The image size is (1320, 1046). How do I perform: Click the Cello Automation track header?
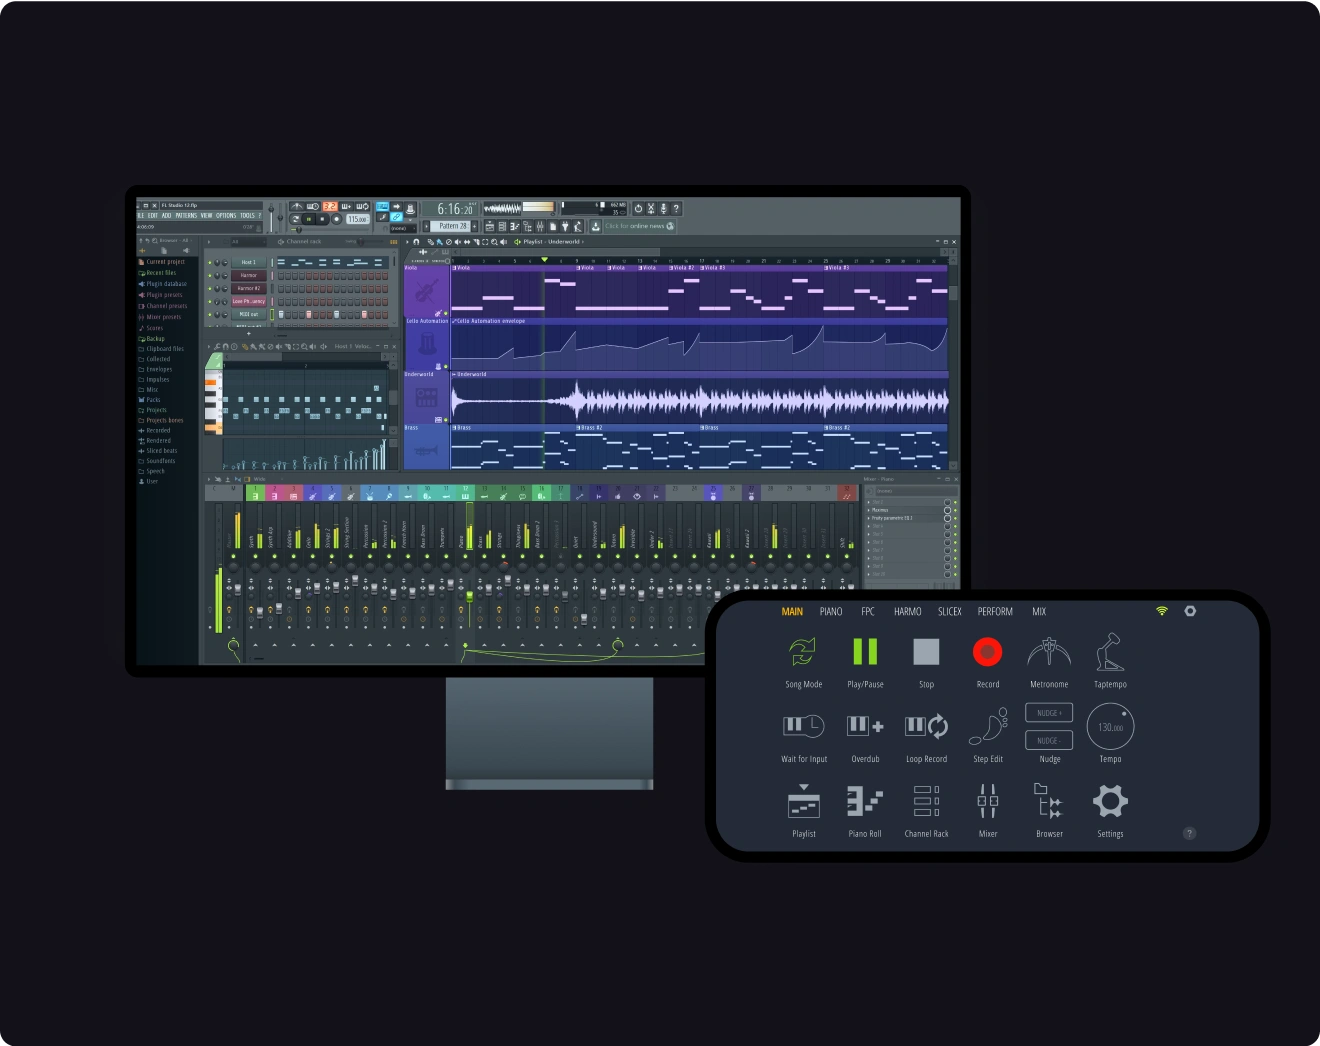[x=427, y=344]
